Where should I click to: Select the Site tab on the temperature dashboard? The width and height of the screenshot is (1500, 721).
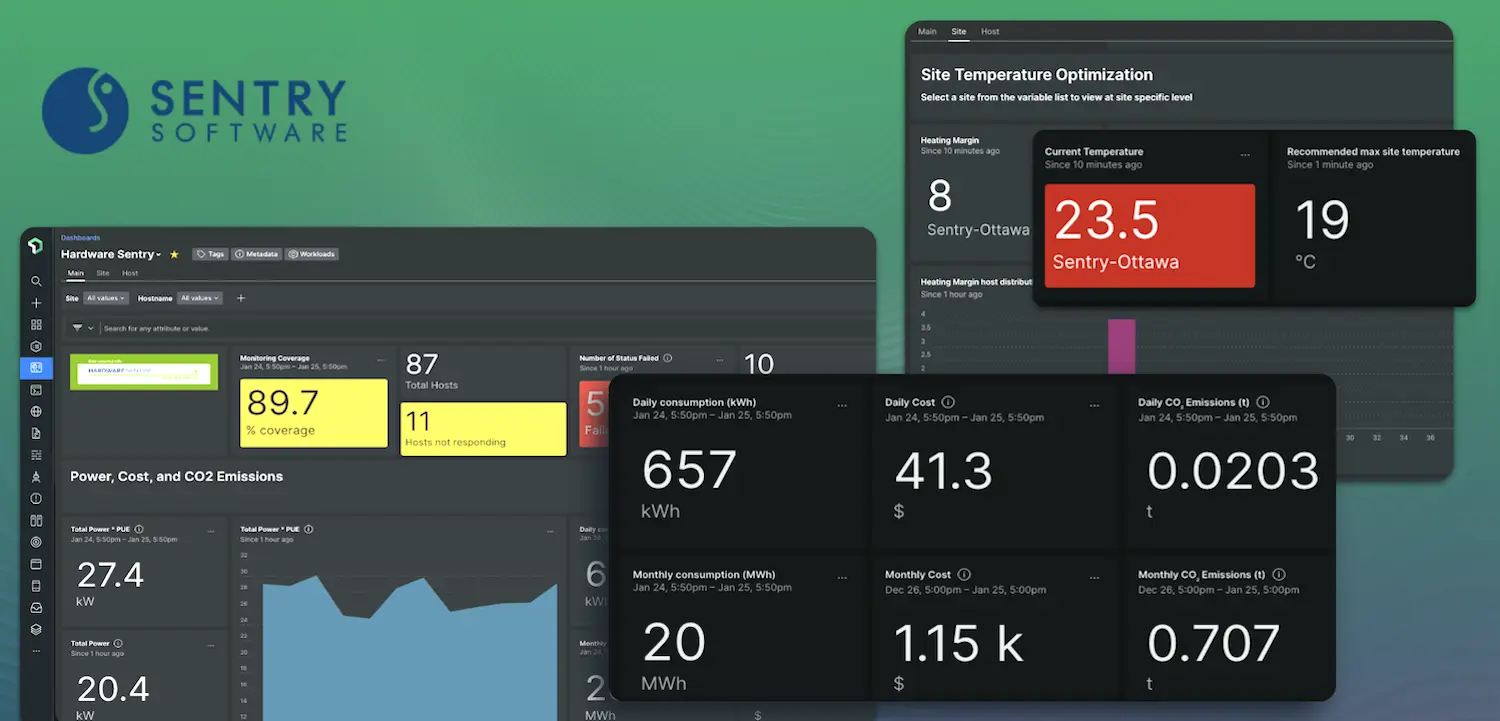pyautogui.click(x=958, y=31)
